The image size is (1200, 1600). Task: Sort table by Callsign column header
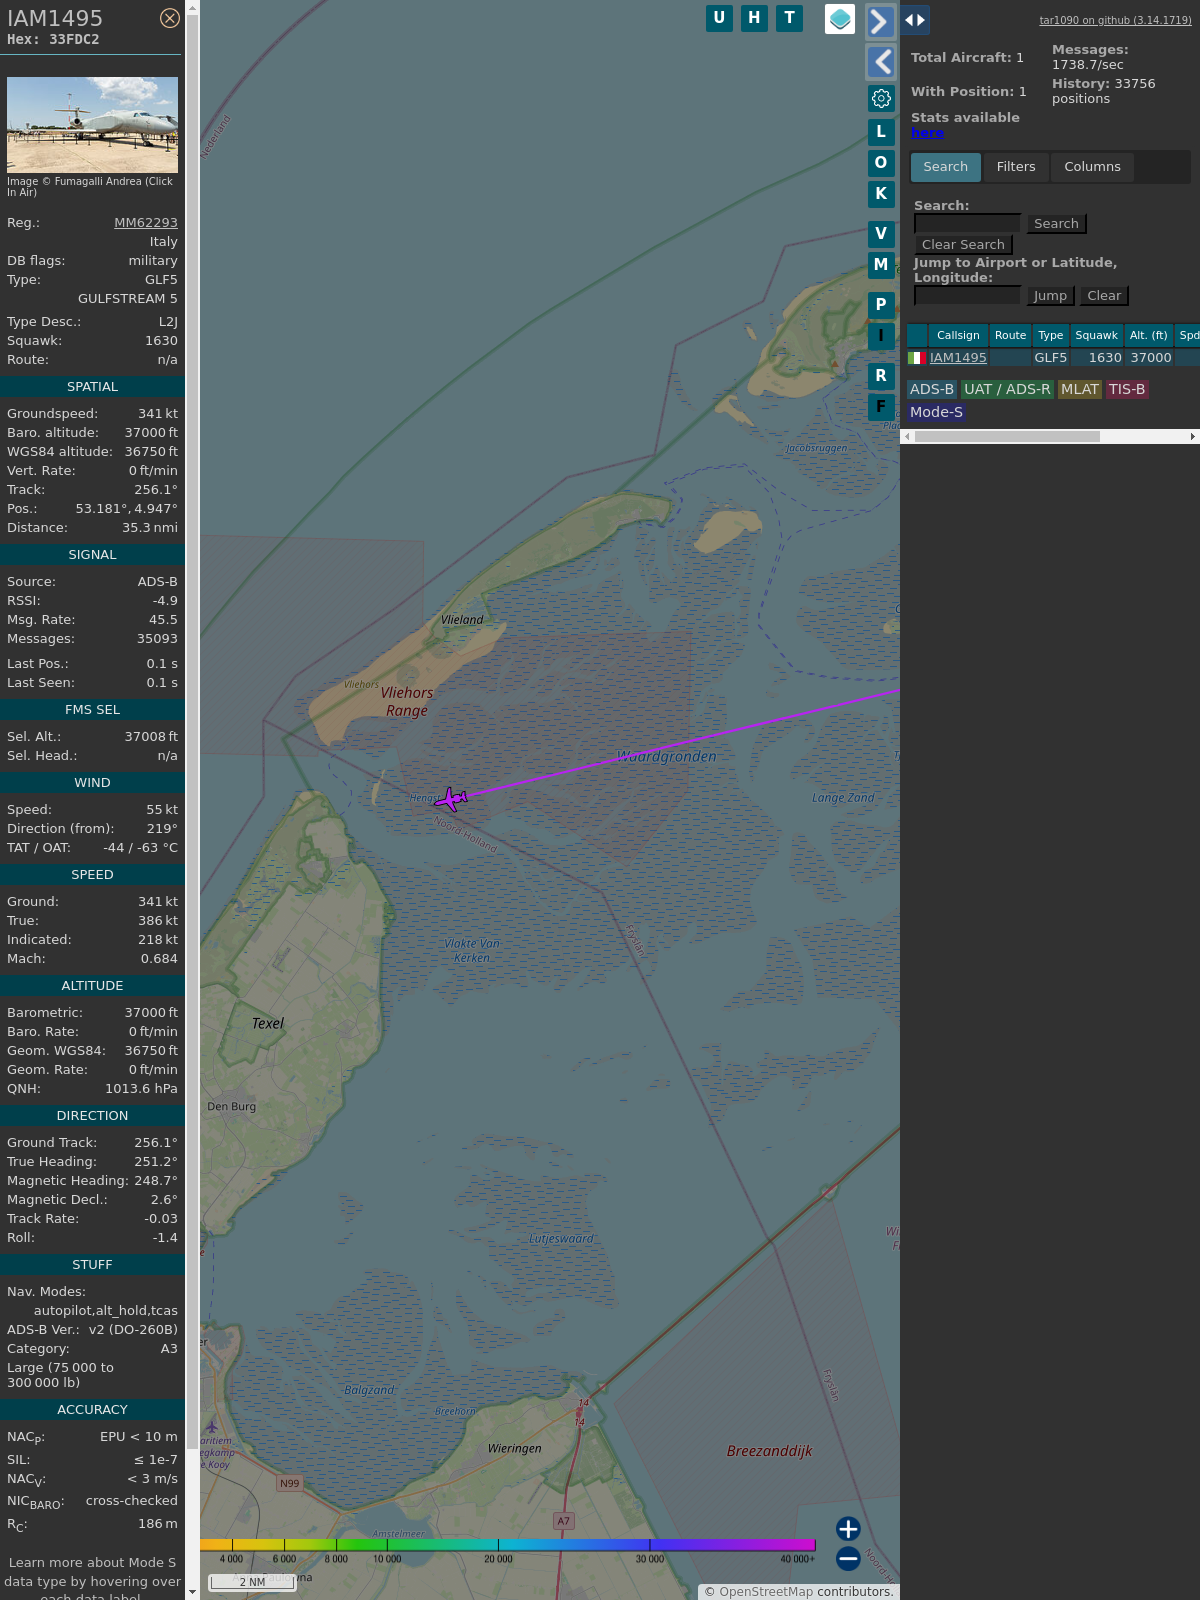(x=958, y=335)
